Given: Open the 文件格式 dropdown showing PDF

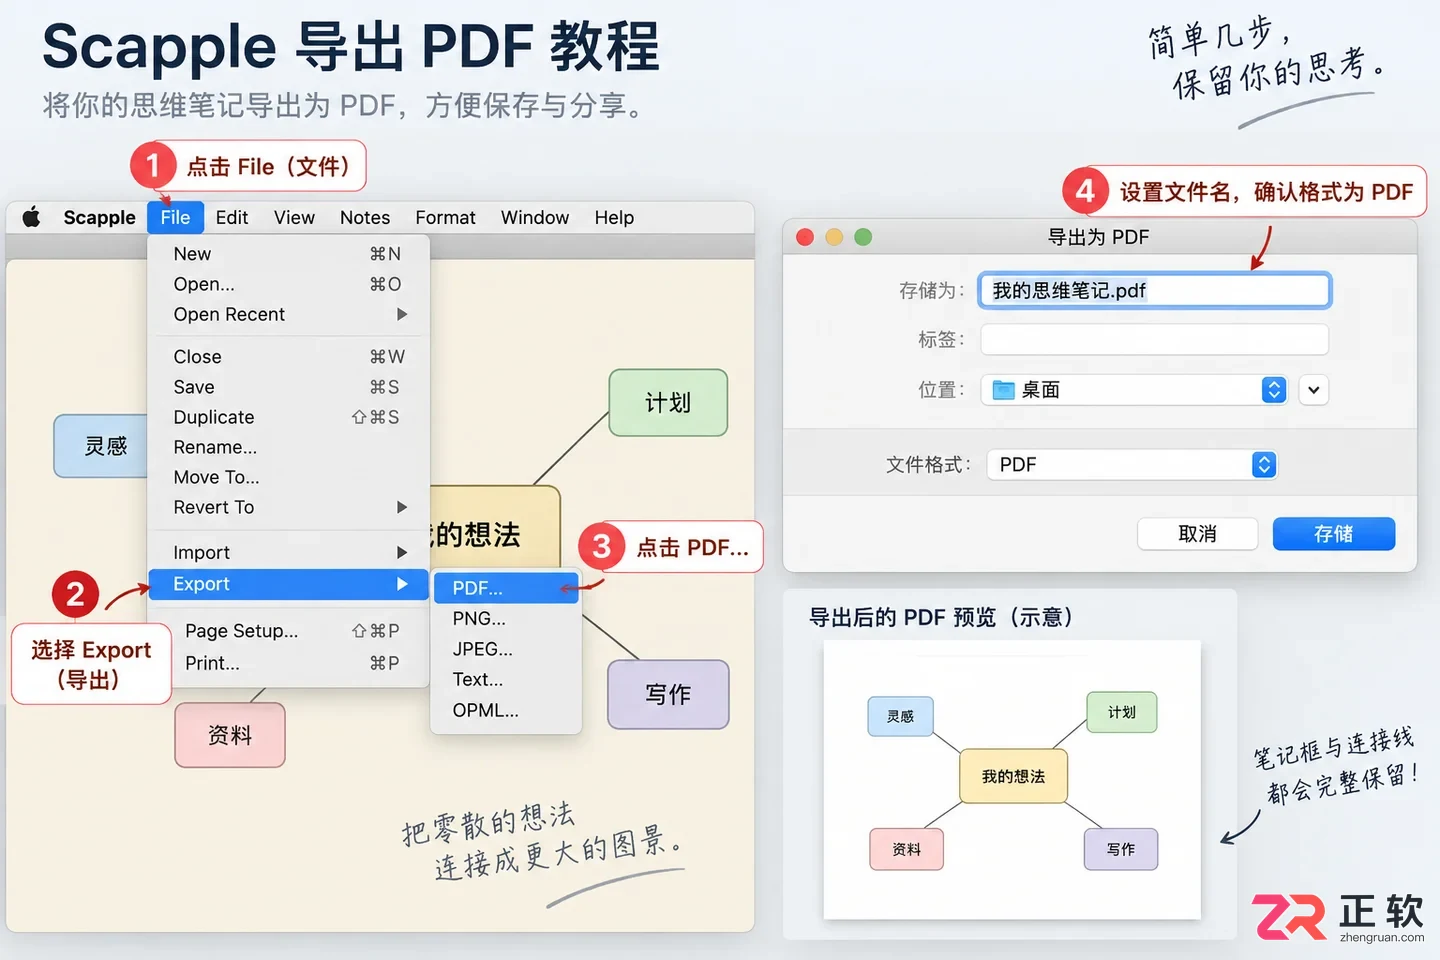Looking at the screenshot, I should point(1132,465).
